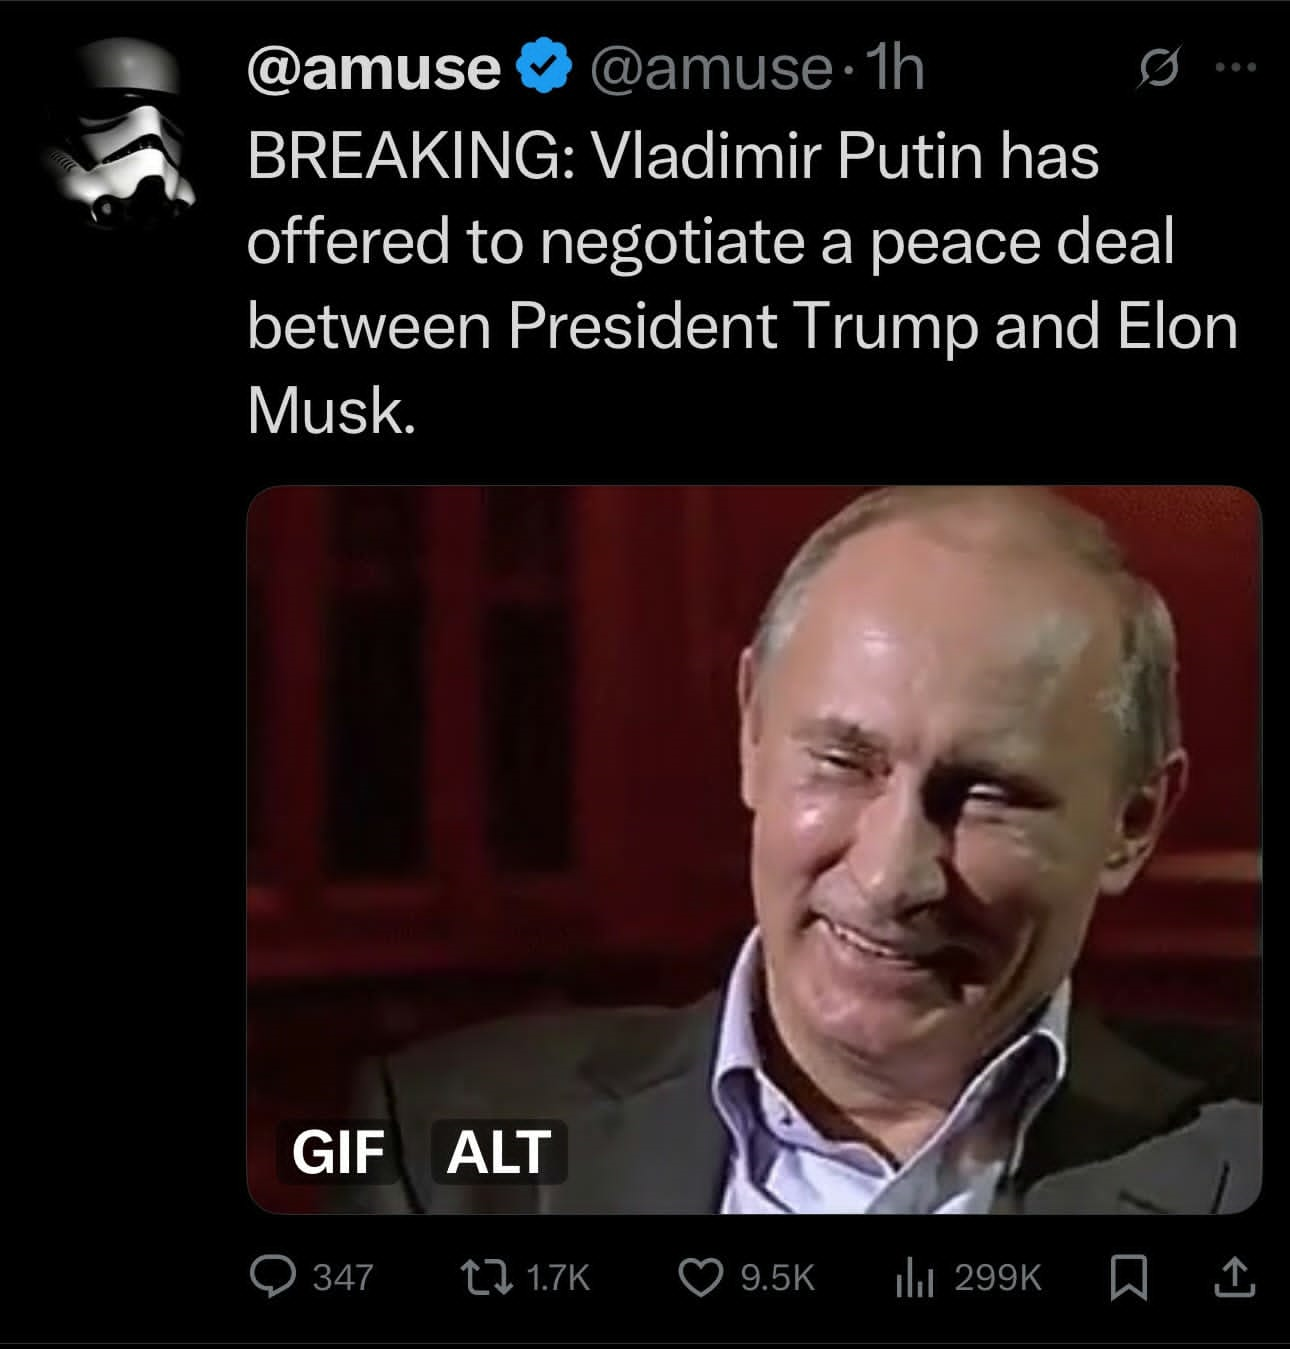Play the laughing man GIF

(754, 850)
